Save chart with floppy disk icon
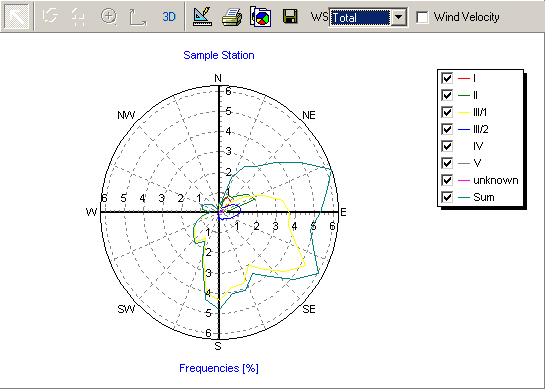Image resolution: width=545 pixels, height=389 pixels. (x=290, y=16)
